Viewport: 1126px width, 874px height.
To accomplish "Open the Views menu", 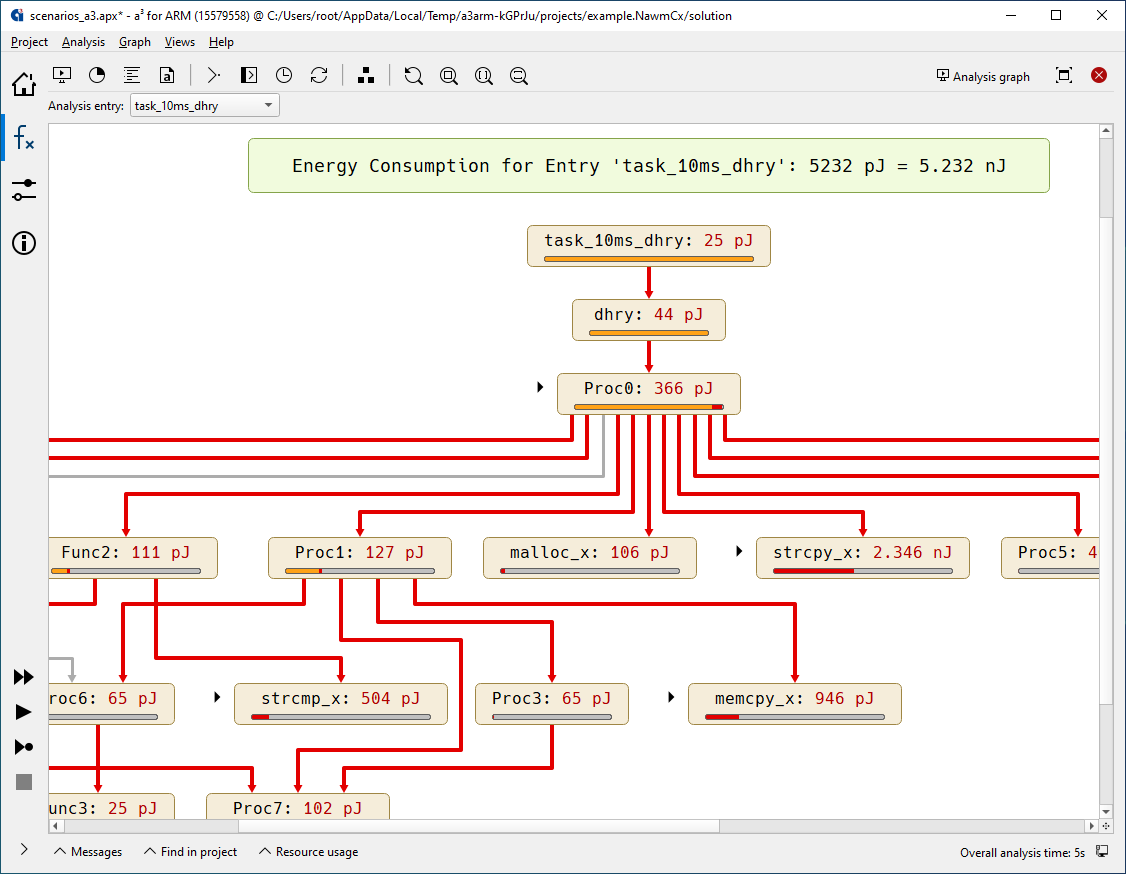I will click(180, 42).
